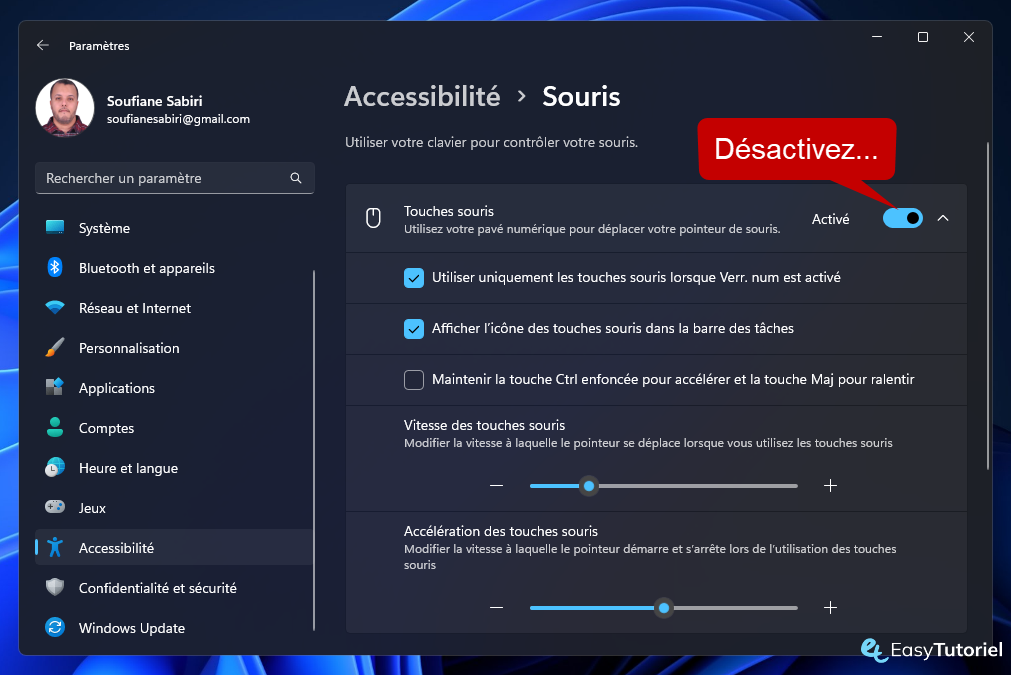Uncheck Verr. num mouse keys option
Image resolution: width=1011 pixels, height=675 pixels.
[414, 278]
